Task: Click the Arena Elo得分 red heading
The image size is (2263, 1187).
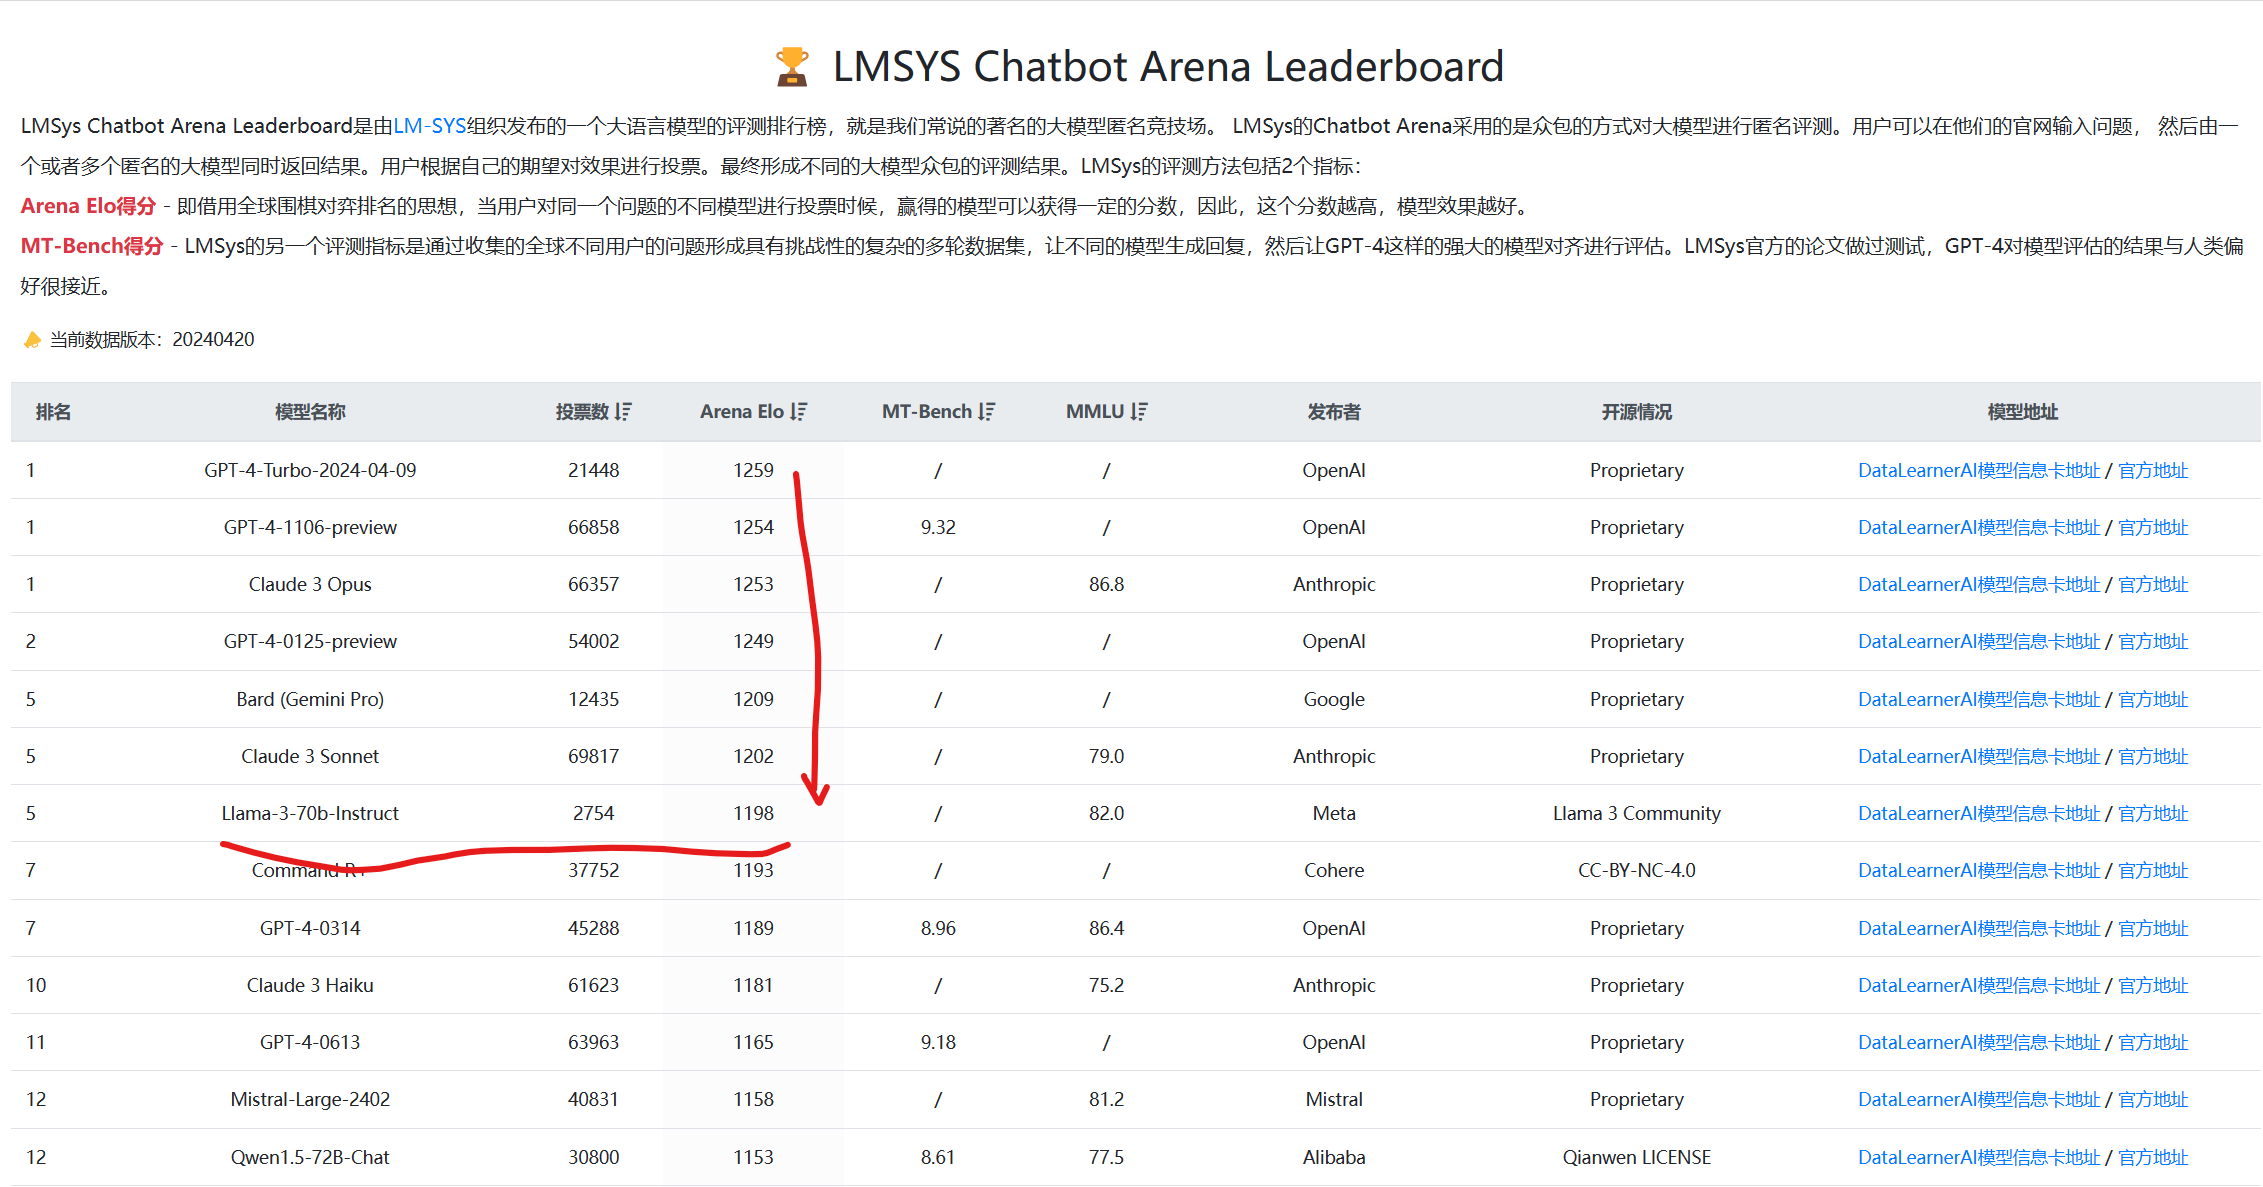Action: click(88, 206)
